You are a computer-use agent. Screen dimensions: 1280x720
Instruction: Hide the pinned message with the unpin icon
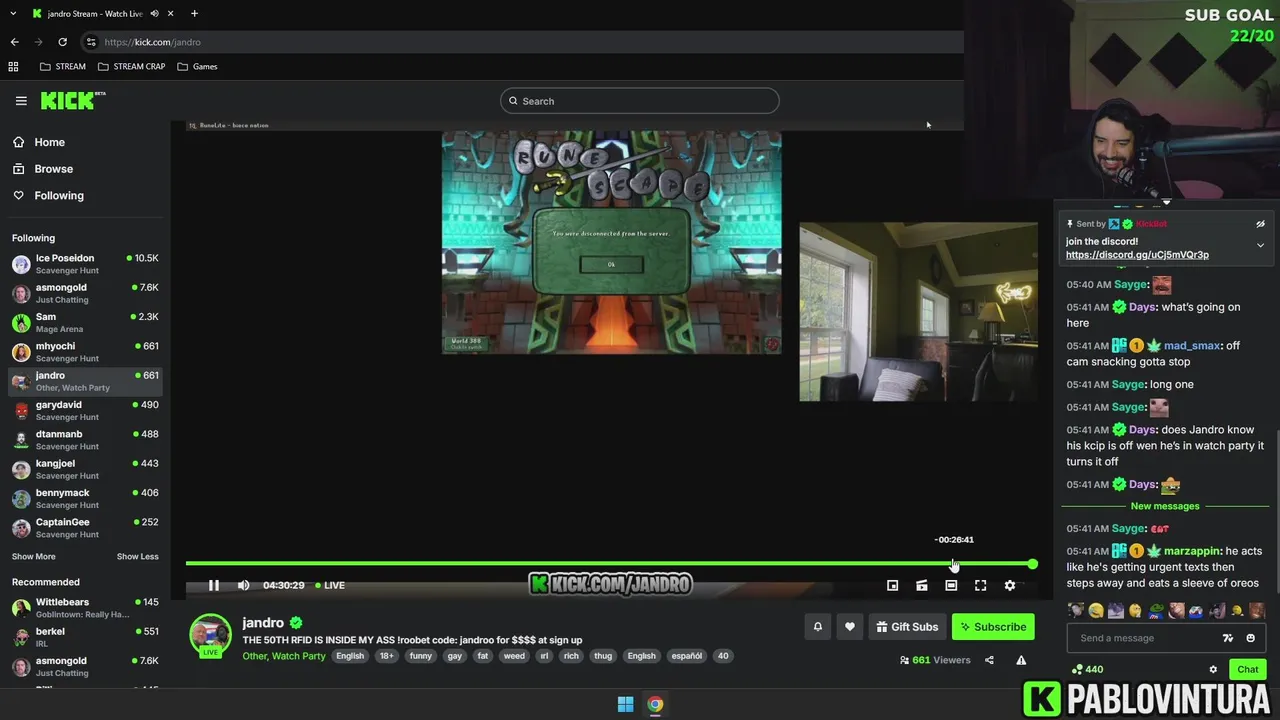tap(1260, 224)
